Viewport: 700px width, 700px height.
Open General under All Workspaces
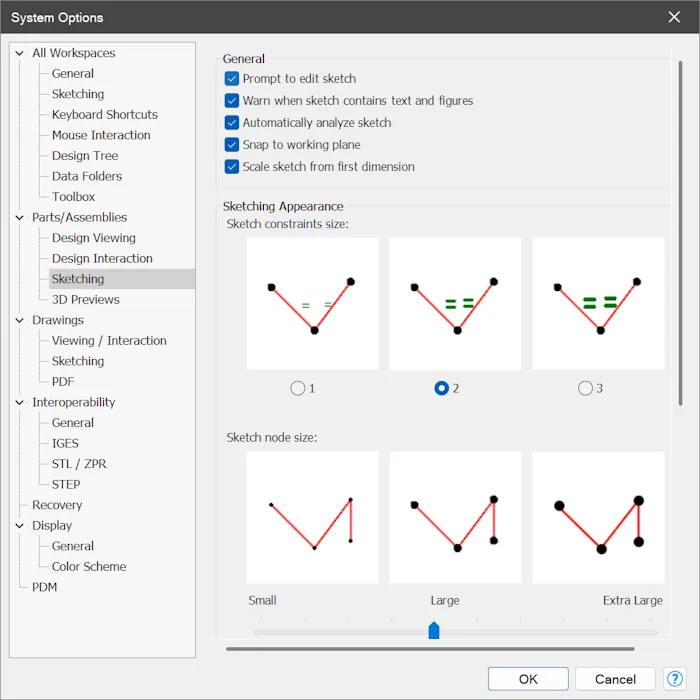[73, 73]
